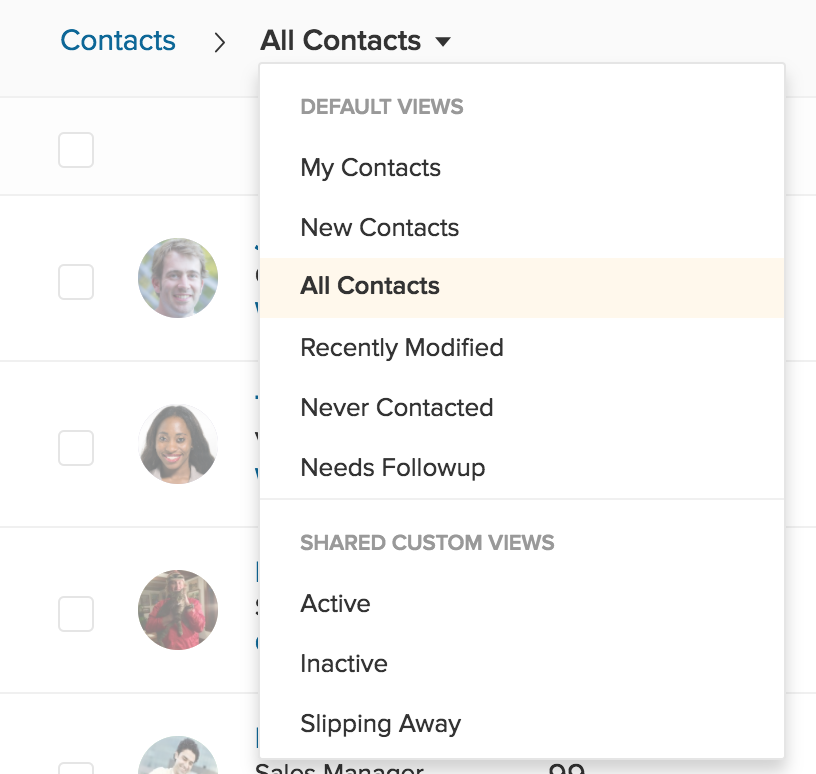Check the second contact's row checkbox
Viewport: 816px width, 774px height.
76,447
